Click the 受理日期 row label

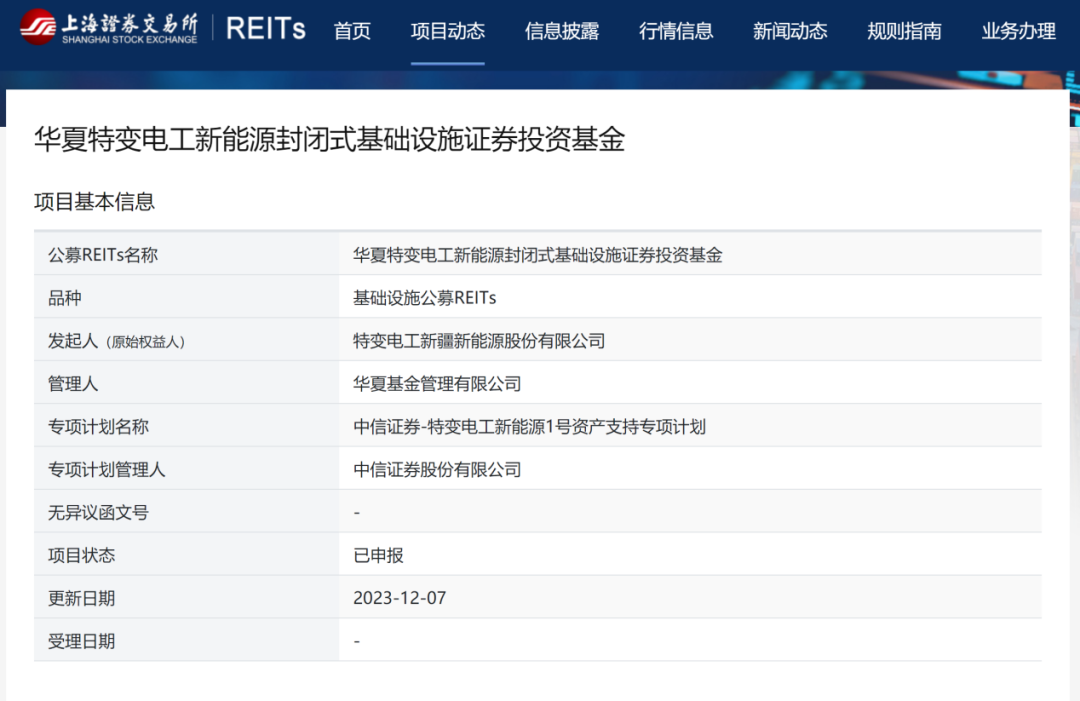click(x=81, y=641)
